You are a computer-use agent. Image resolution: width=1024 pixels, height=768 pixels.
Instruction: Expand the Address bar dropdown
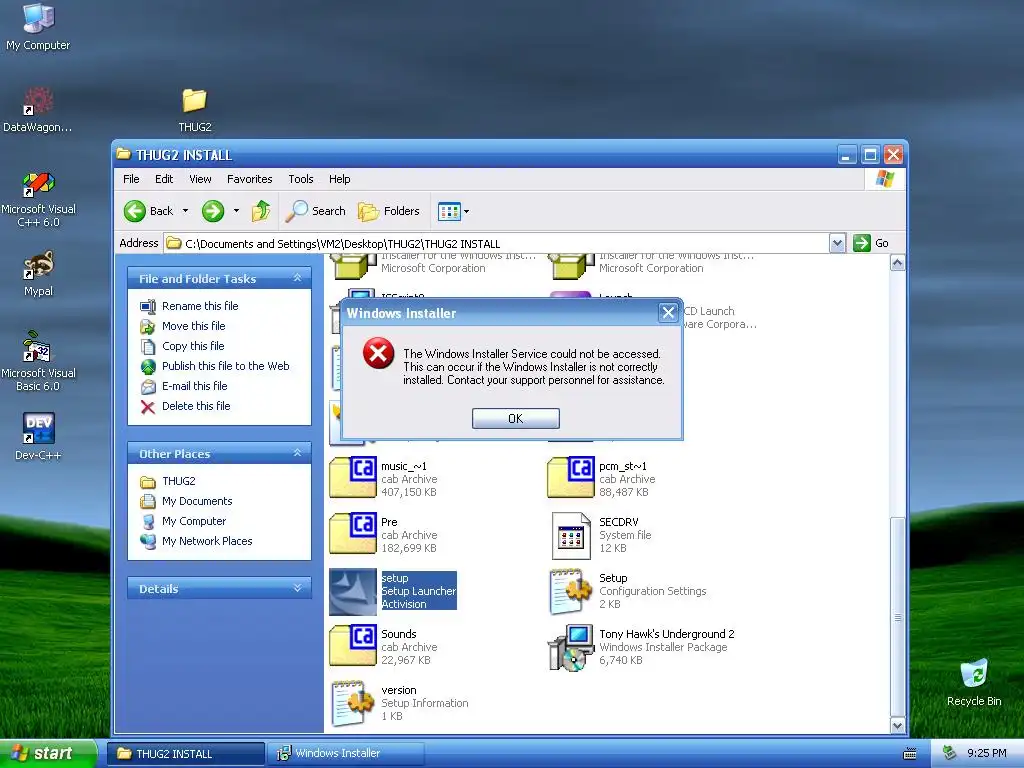point(837,244)
